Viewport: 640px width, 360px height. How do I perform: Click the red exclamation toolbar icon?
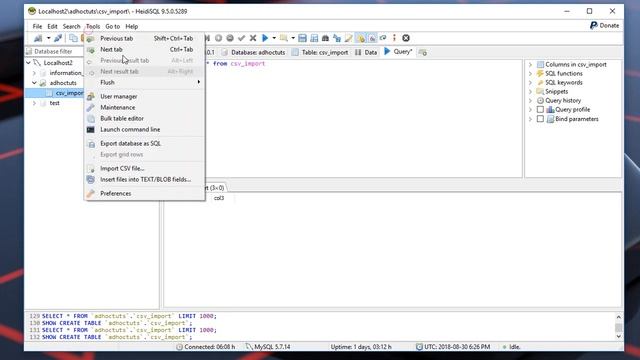[394, 38]
